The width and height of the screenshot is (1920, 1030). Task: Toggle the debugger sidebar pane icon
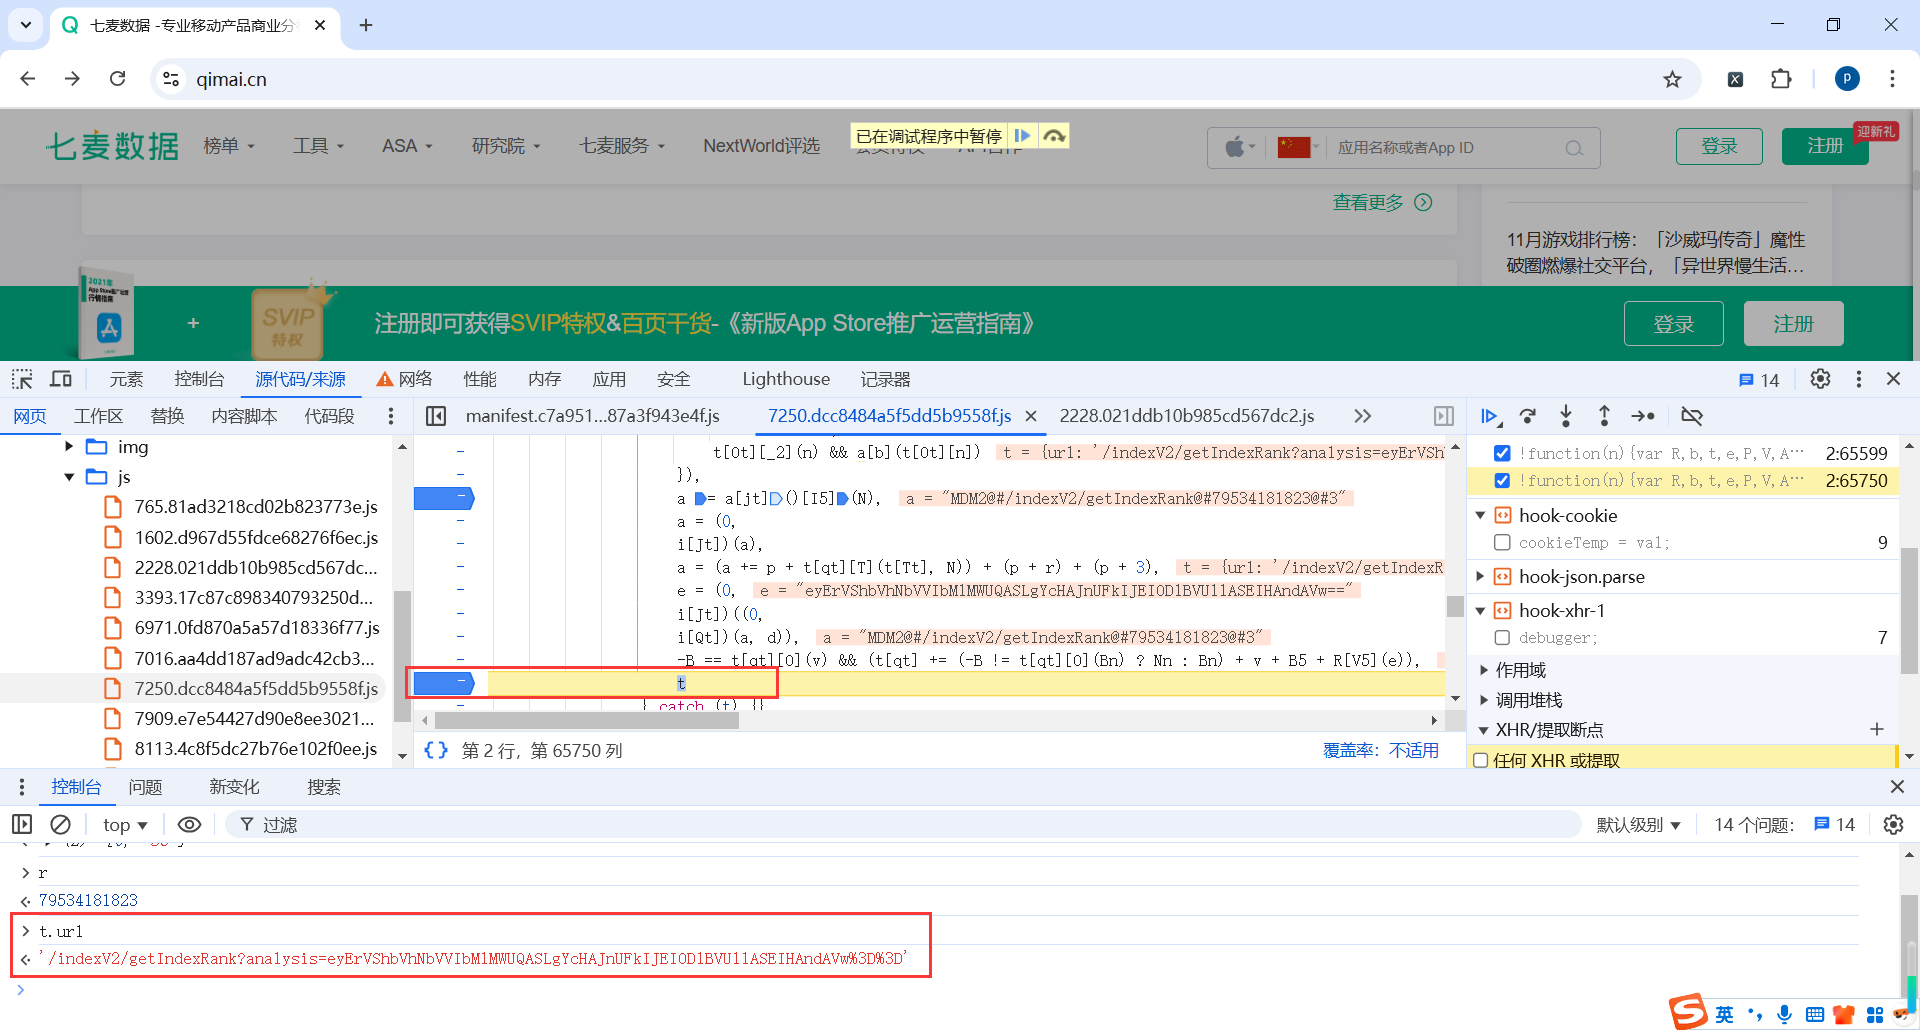pyautogui.click(x=1444, y=416)
